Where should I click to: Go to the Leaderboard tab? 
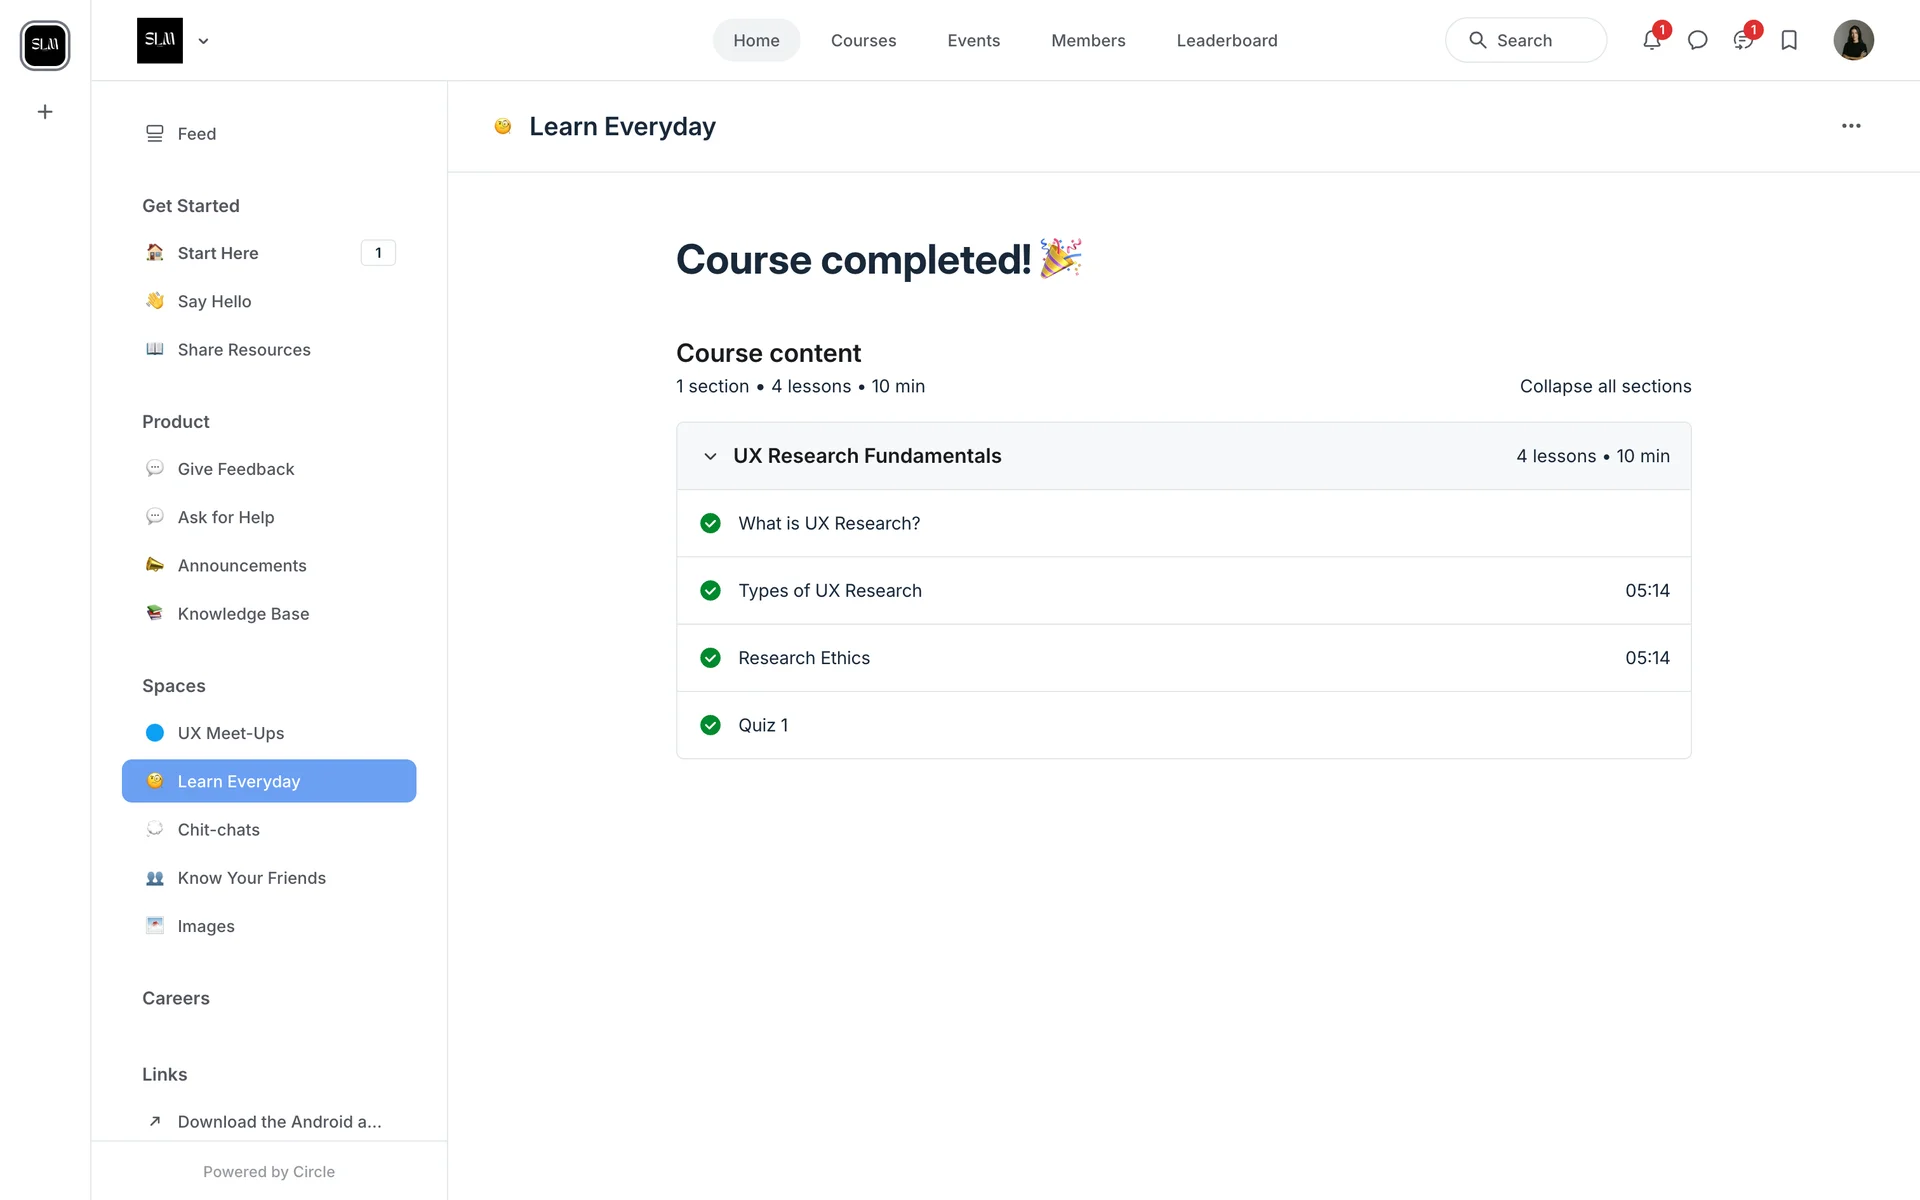click(x=1226, y=41)
